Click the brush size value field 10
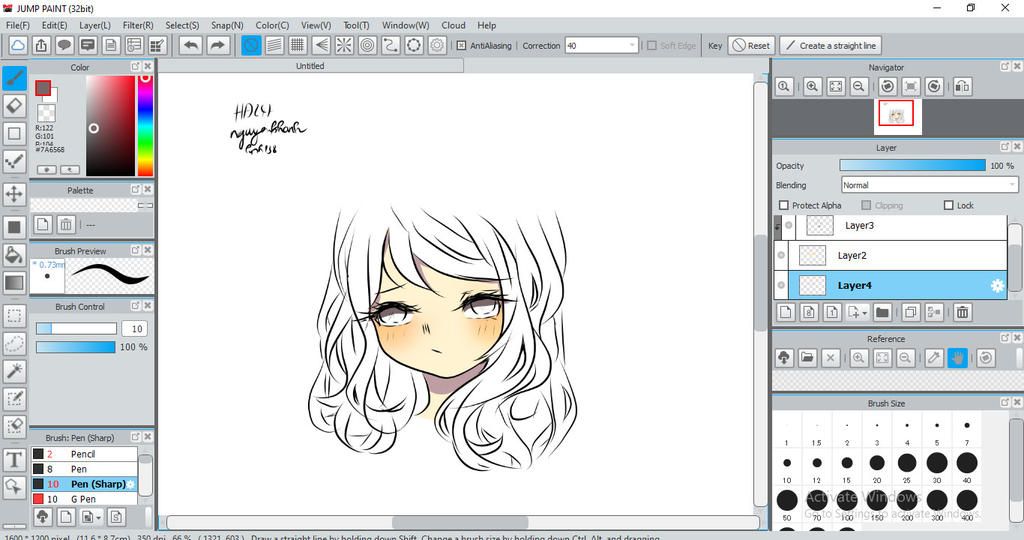 tap(135, 328)
